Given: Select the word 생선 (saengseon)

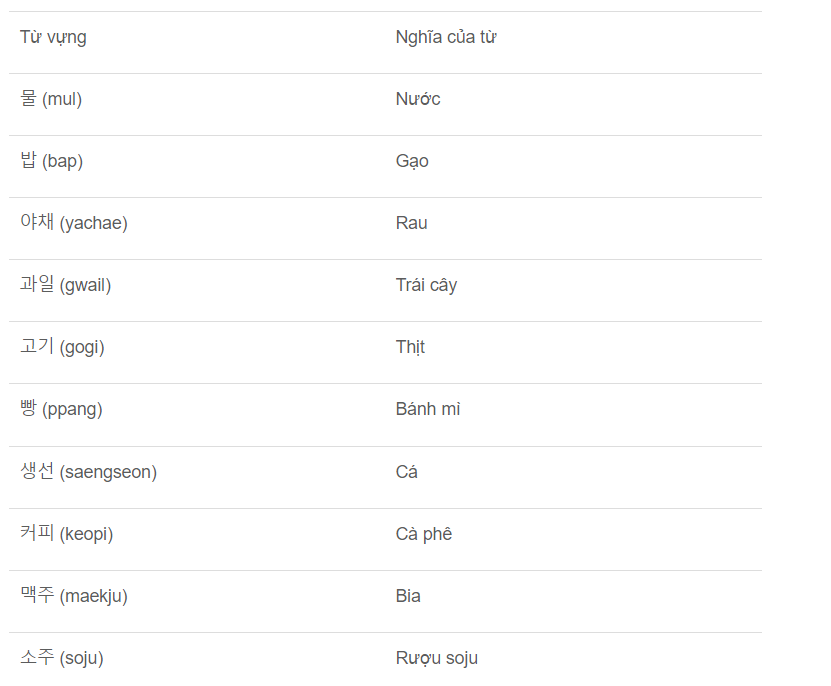Looking at the screenshot, I should coord(88,472).
